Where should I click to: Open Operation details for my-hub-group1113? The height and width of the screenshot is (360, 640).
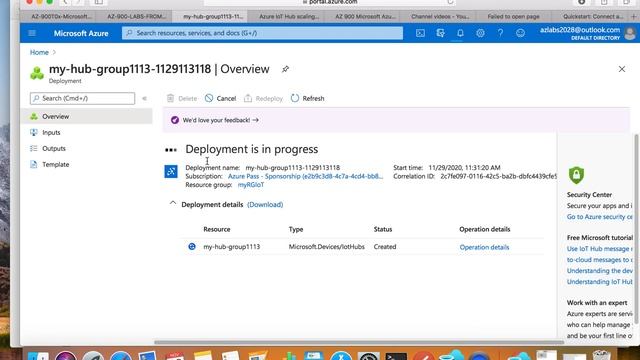[x=484, y=247]
